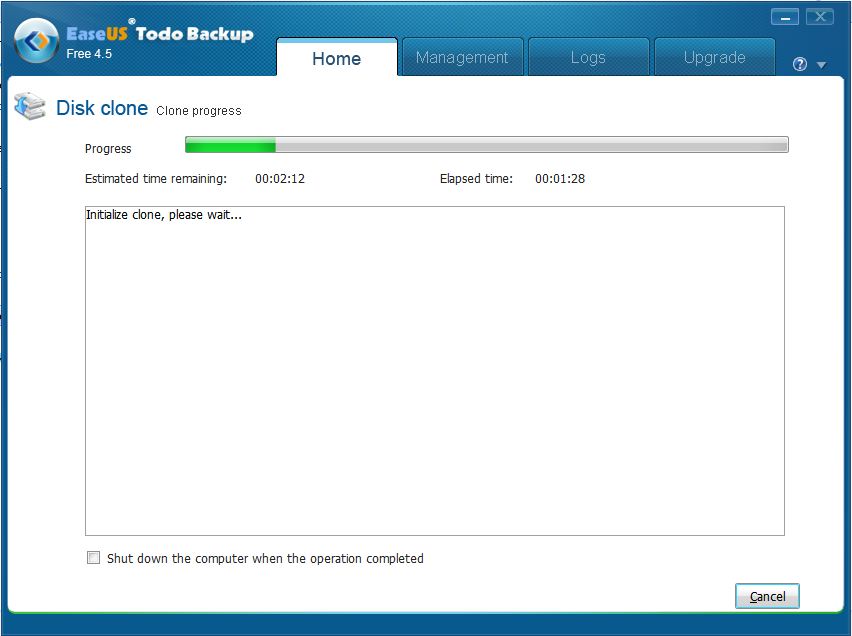Screen dimensions: 852x636
Task: Click the estimated time remaining value
Action: coord(279,179)
